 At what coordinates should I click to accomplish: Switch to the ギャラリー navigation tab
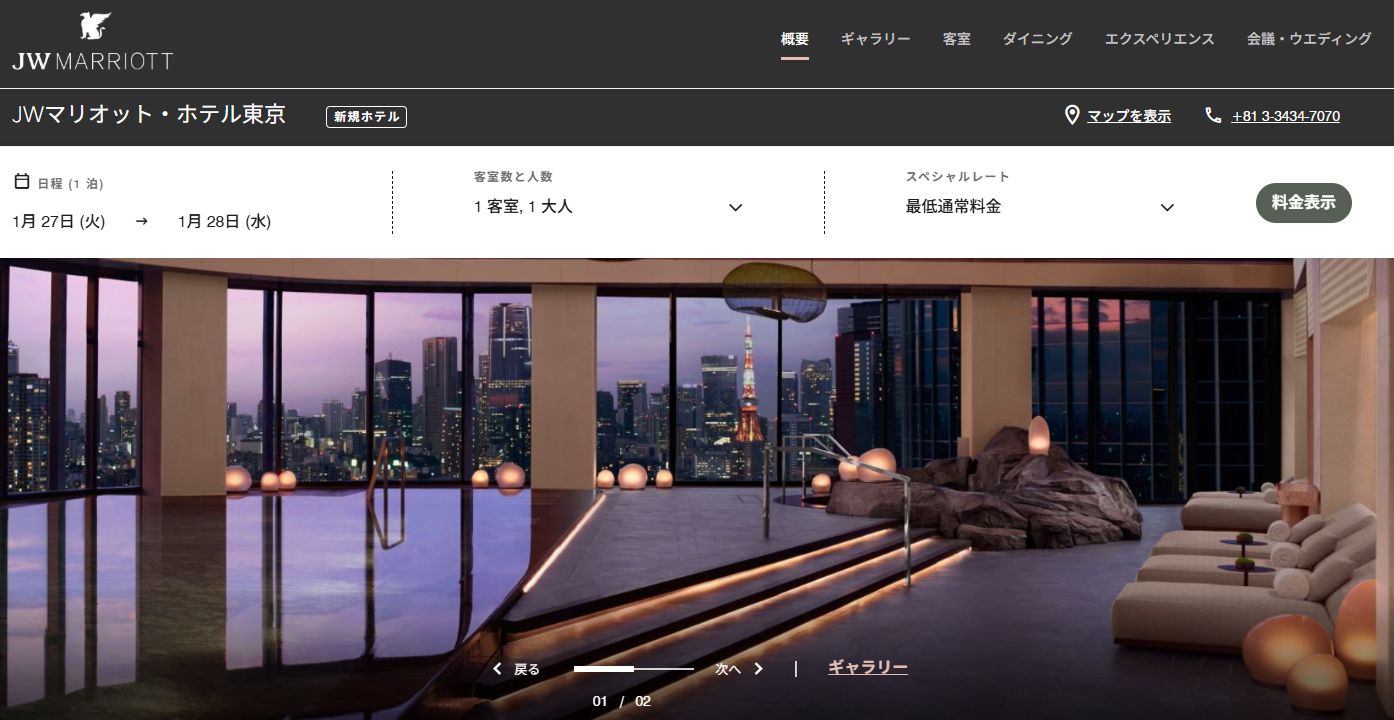point(875,39)
